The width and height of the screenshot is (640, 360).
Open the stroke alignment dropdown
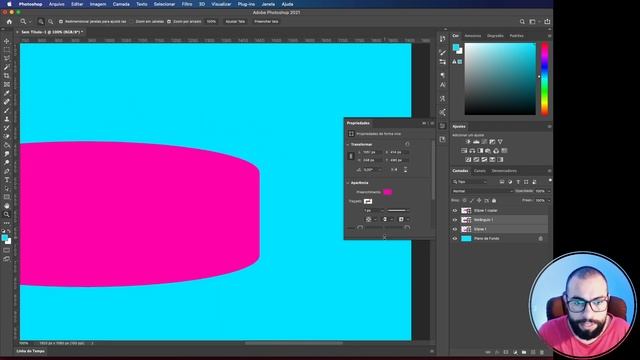[x=371, y=220]
